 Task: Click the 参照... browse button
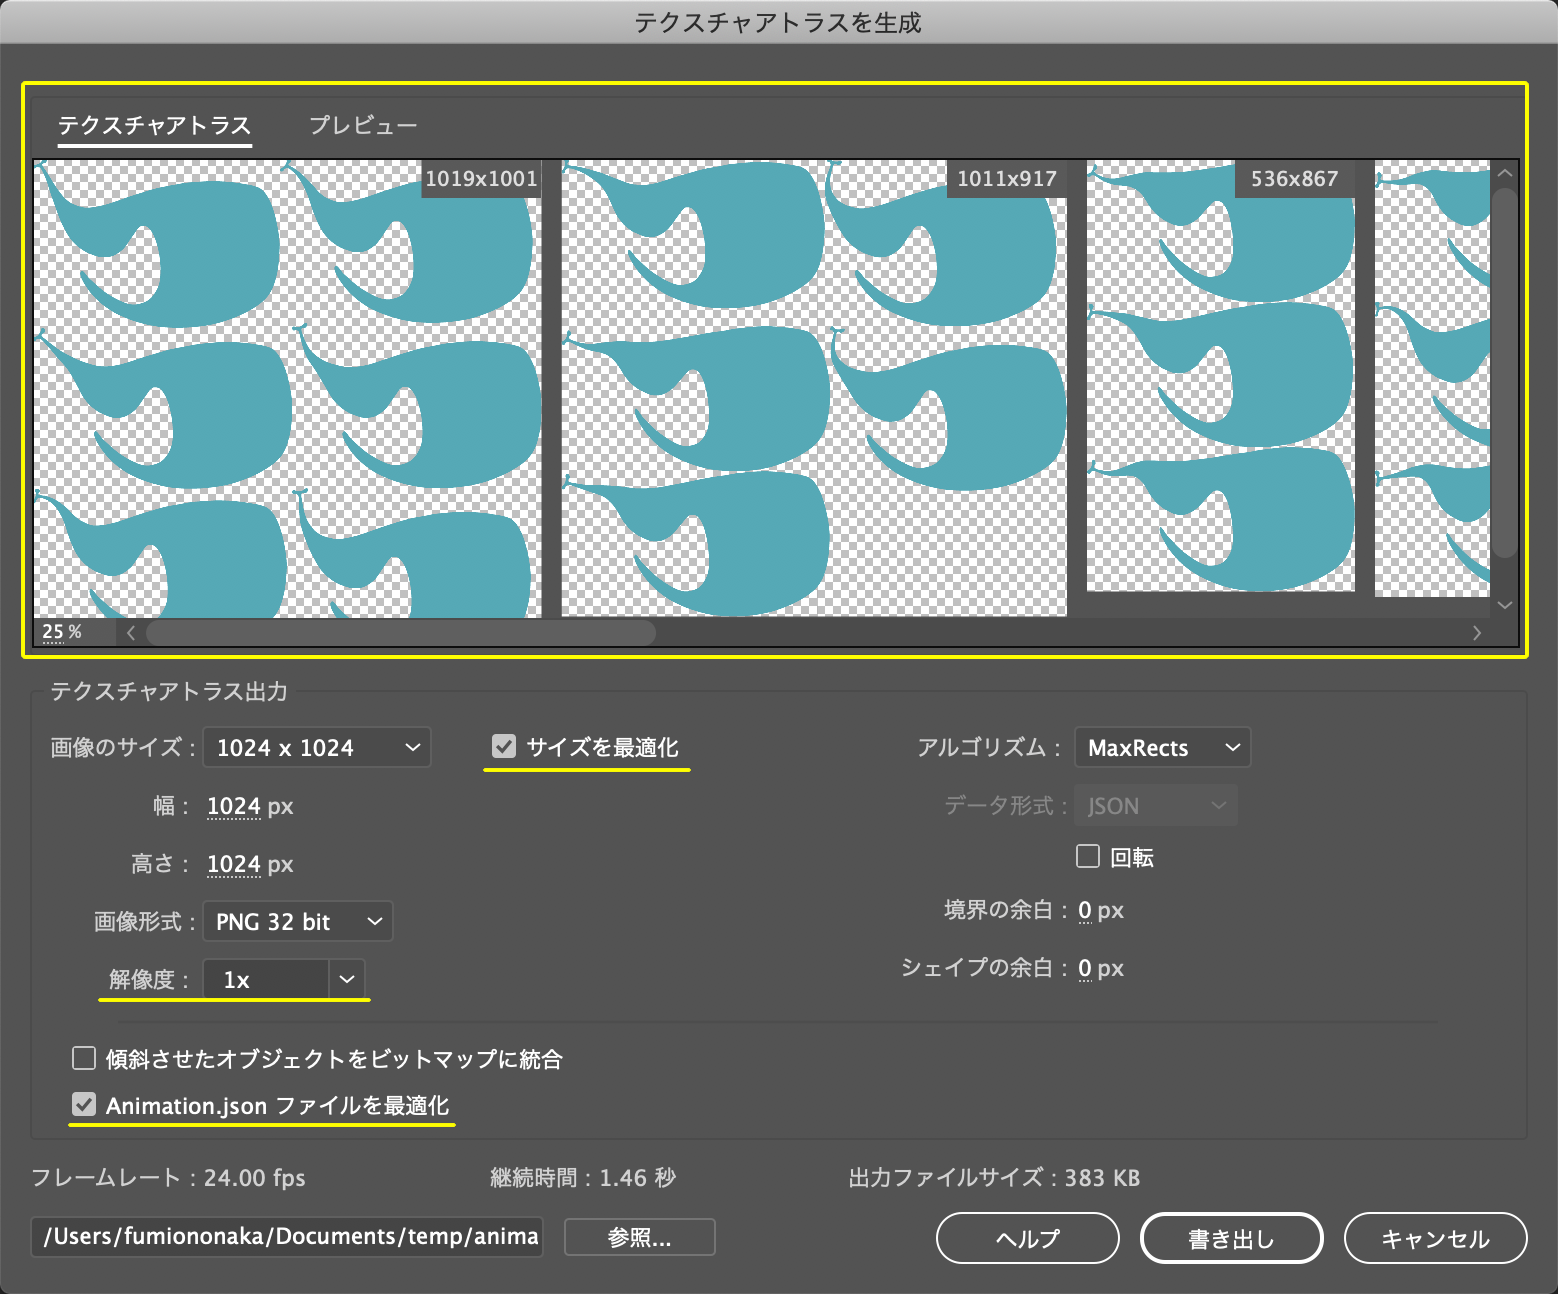640,1237
